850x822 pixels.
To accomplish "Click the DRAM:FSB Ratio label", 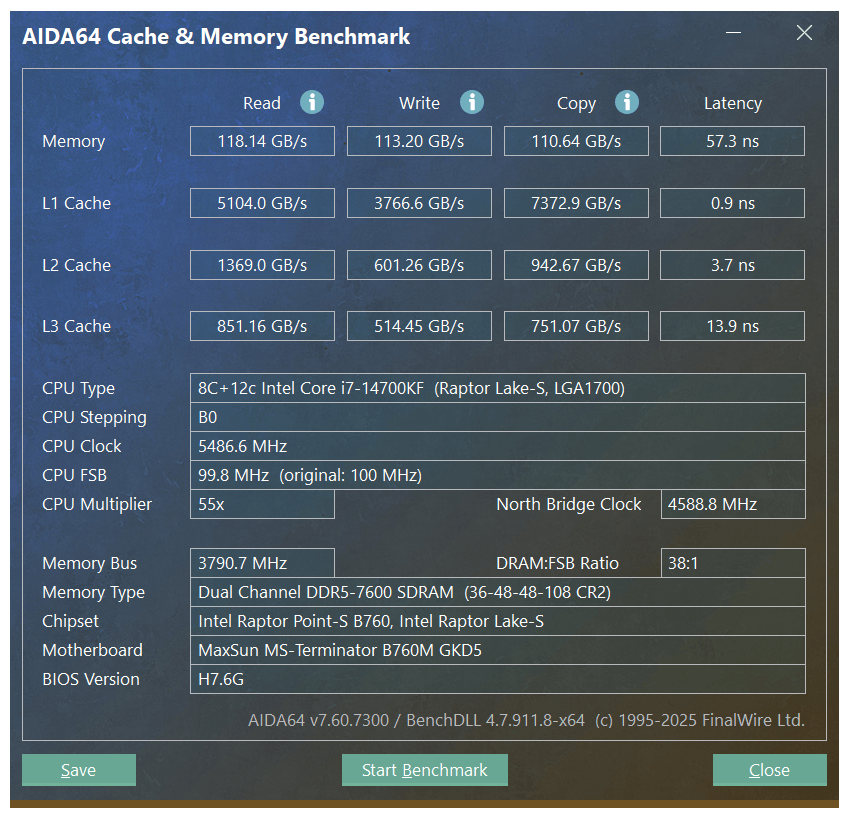I will [557, 563].
